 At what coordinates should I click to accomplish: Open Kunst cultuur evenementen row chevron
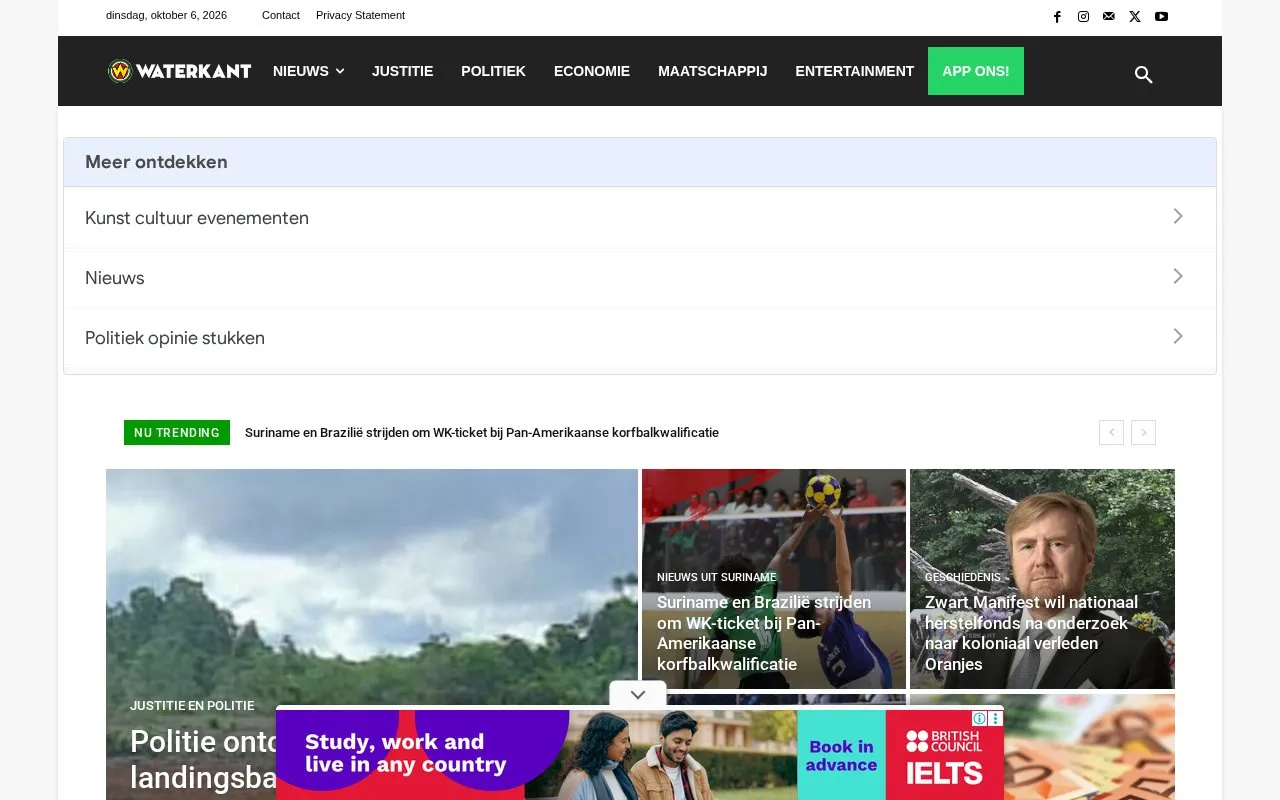click(x=1178, y=216)
